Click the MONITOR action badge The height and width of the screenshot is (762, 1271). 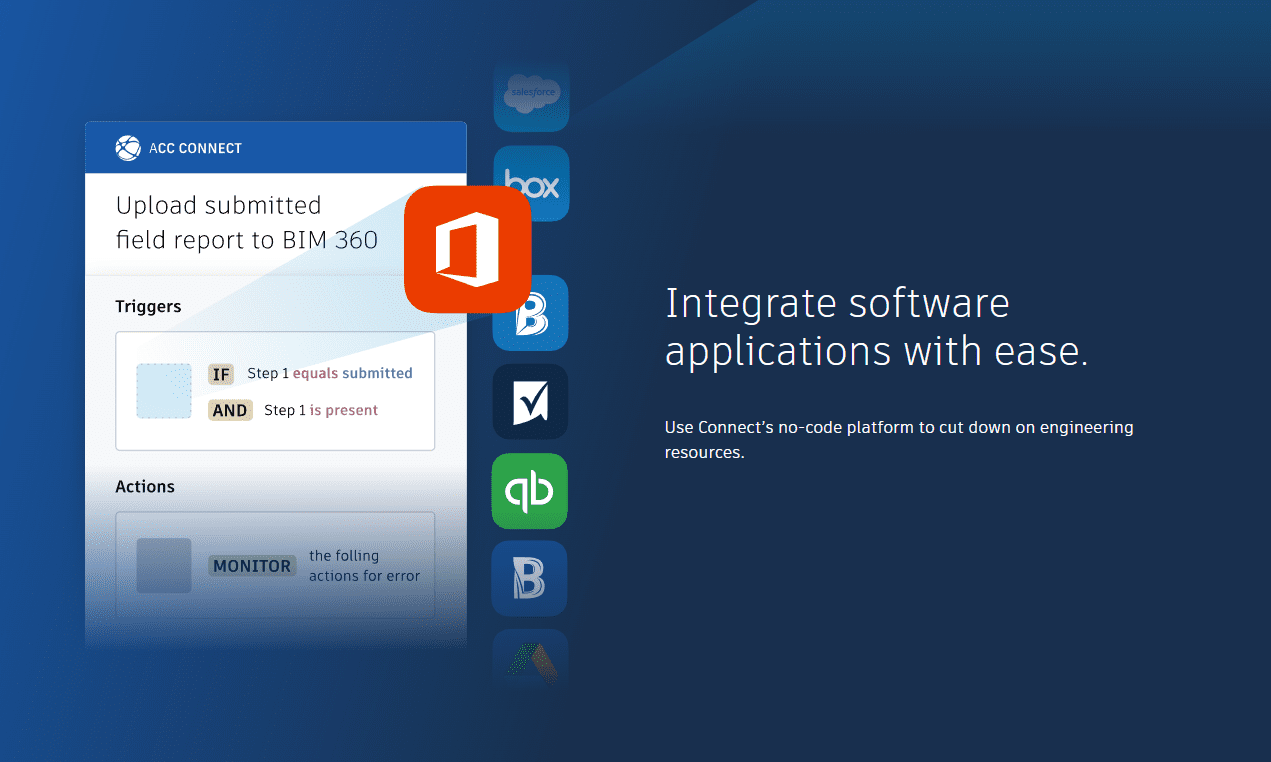point(252,566)
